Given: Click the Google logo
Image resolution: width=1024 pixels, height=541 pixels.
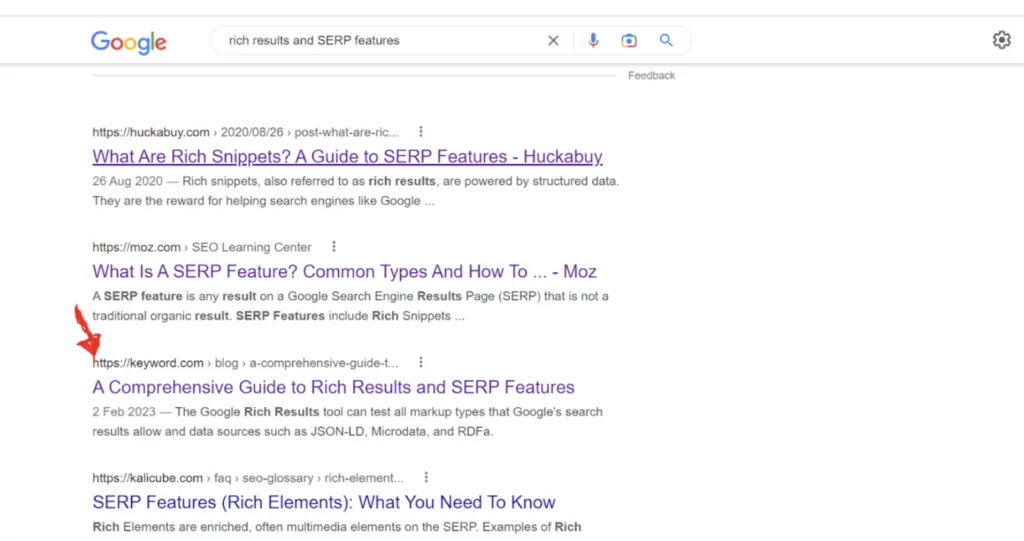Looking at the screenshot, I should pyautogui.click(x=129, y=42).
